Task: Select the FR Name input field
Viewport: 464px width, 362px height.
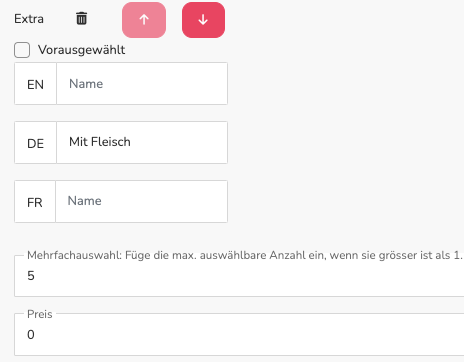Action: (x=141, y=202)
